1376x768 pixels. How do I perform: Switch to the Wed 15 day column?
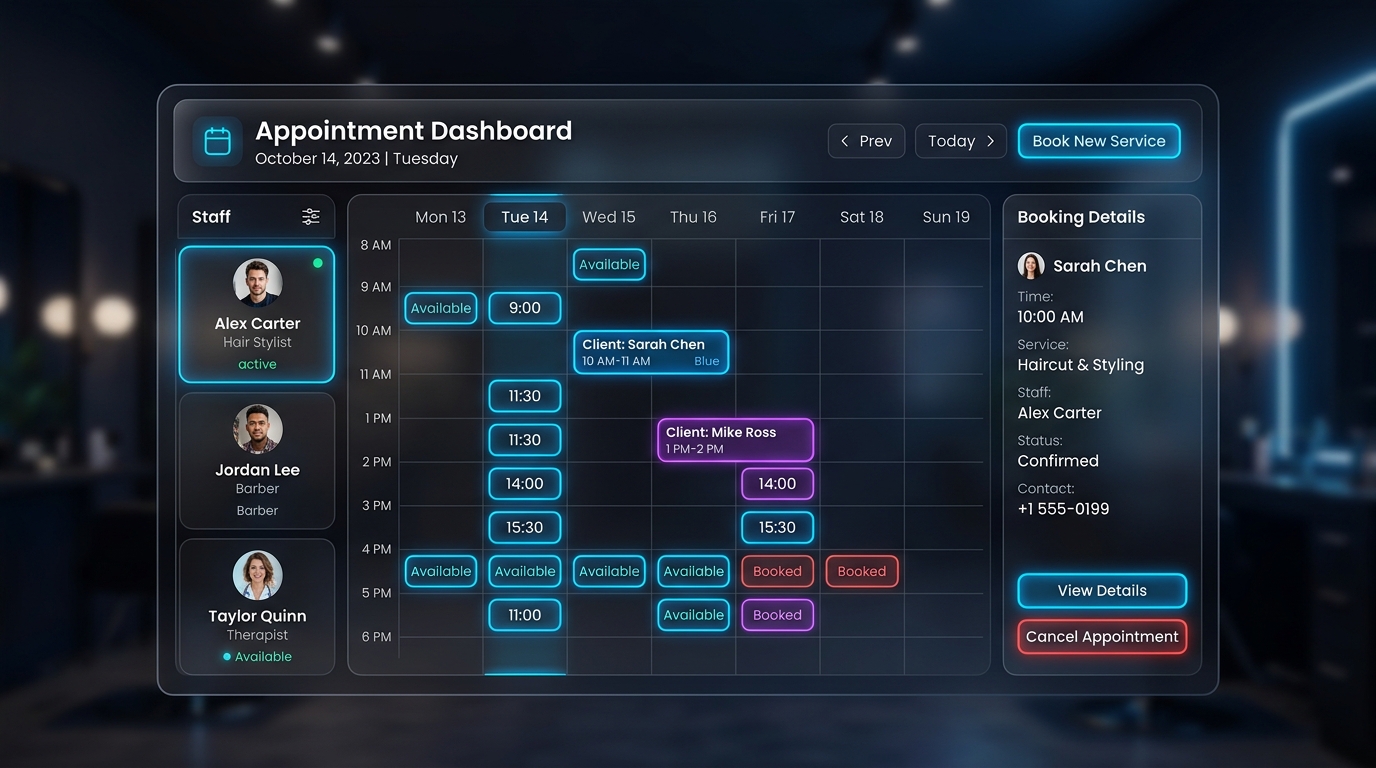click(609, 217)
